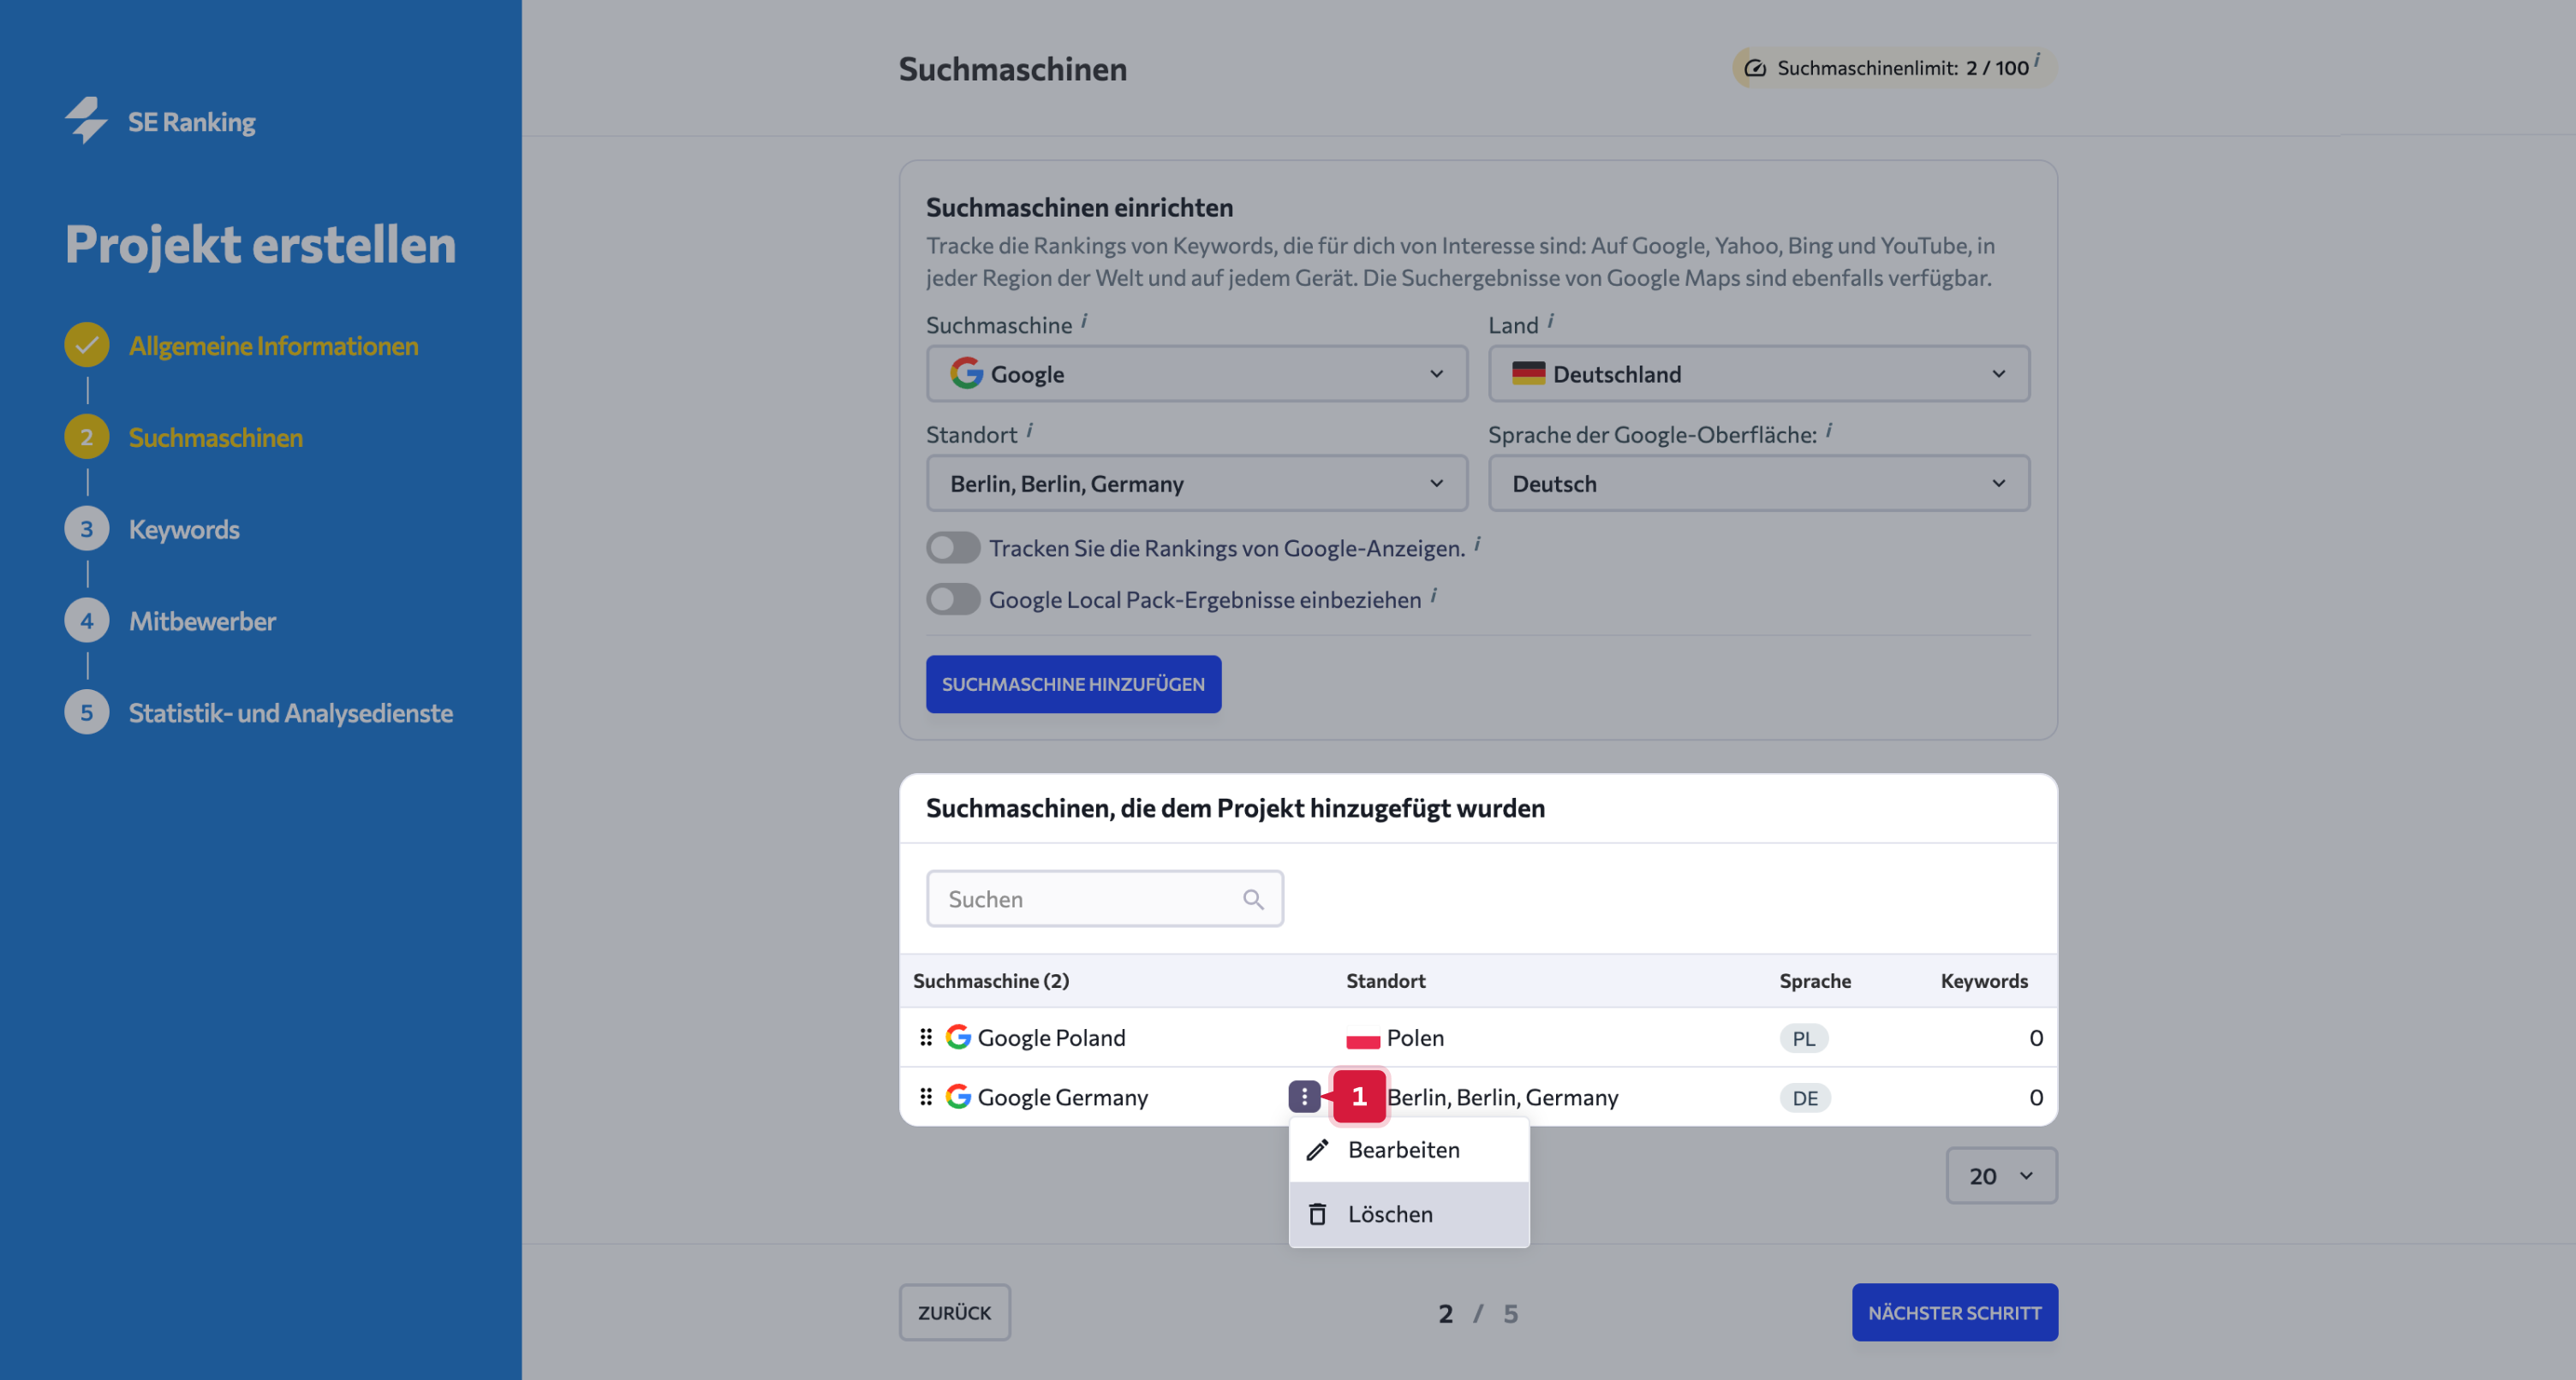Click the SE Ranking brand name link
The width and height of the screenshot is (2576, 1380).
[x=191, y=122]
